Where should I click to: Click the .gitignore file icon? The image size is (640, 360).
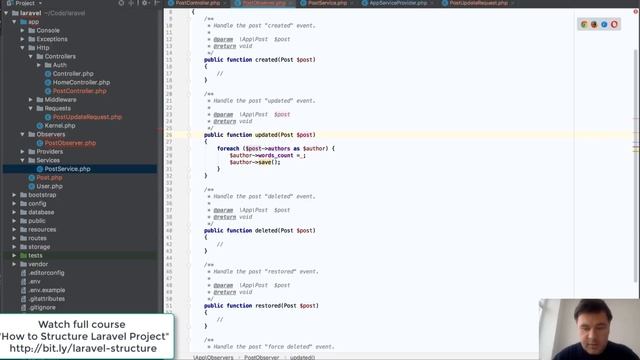pos(23,307)
